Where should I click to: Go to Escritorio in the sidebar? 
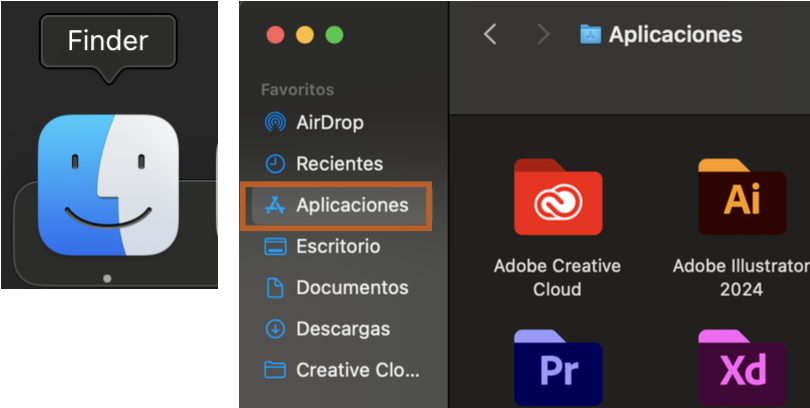338,246
